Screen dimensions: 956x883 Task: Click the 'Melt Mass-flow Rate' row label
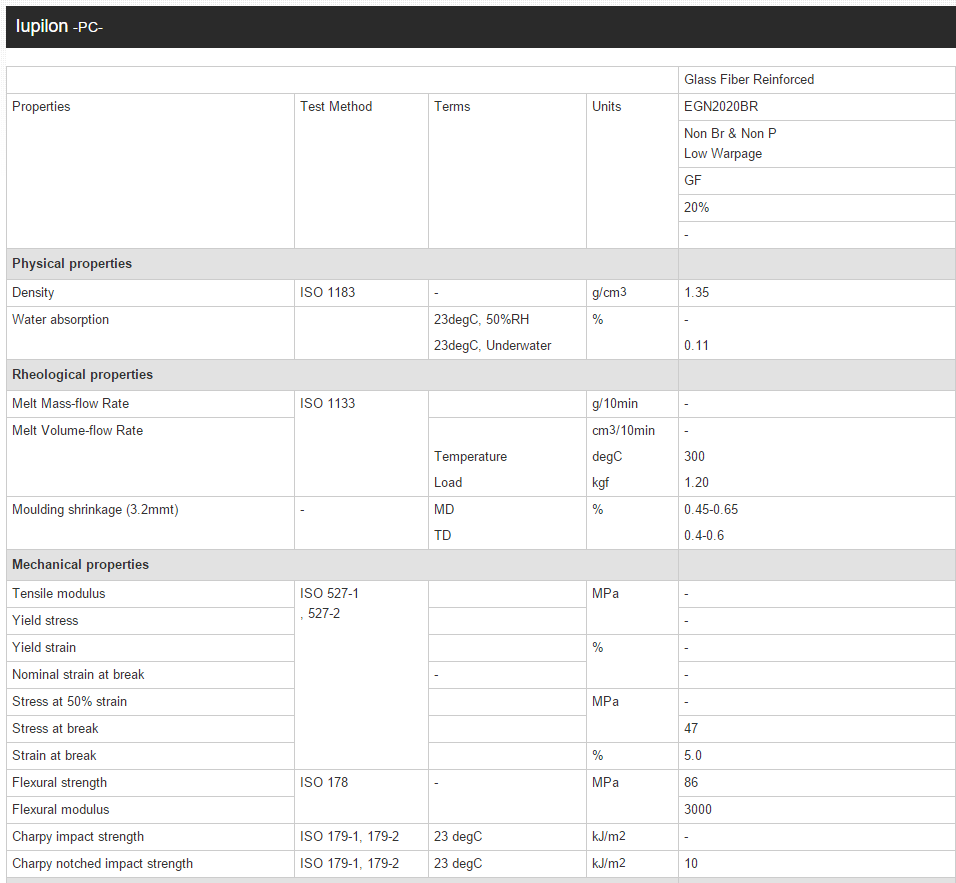71,403
